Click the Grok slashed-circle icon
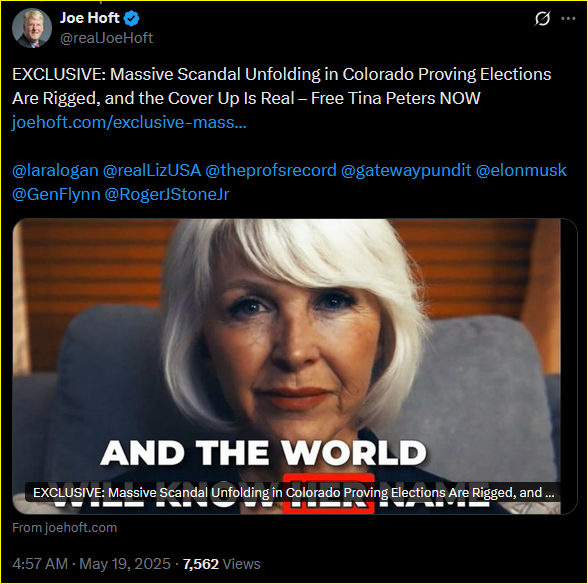 click(542, 18)
